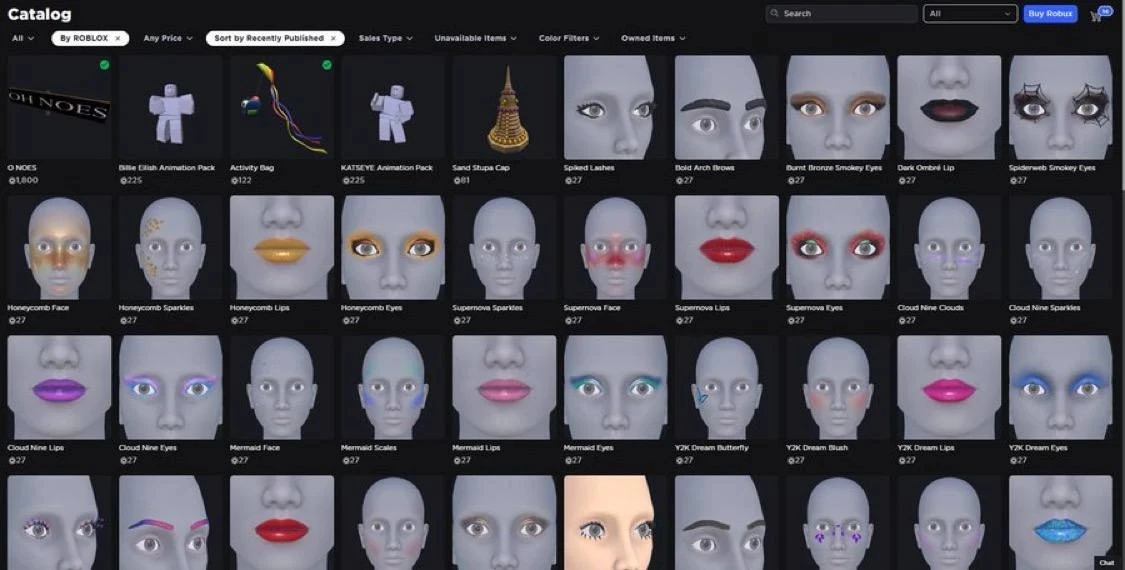Screen dimensions: 1125x570
Task: Open the Sand Stupa Cap thumbnail
Action: click(x=504, y=107)
